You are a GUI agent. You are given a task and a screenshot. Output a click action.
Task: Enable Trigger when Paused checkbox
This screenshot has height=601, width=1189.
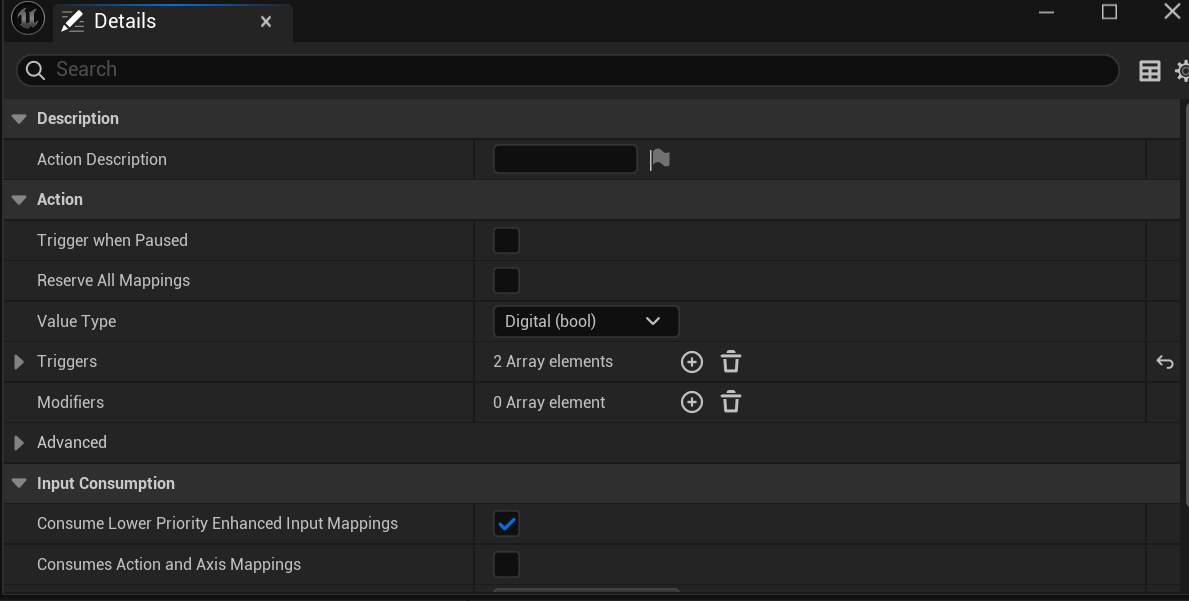507,241
